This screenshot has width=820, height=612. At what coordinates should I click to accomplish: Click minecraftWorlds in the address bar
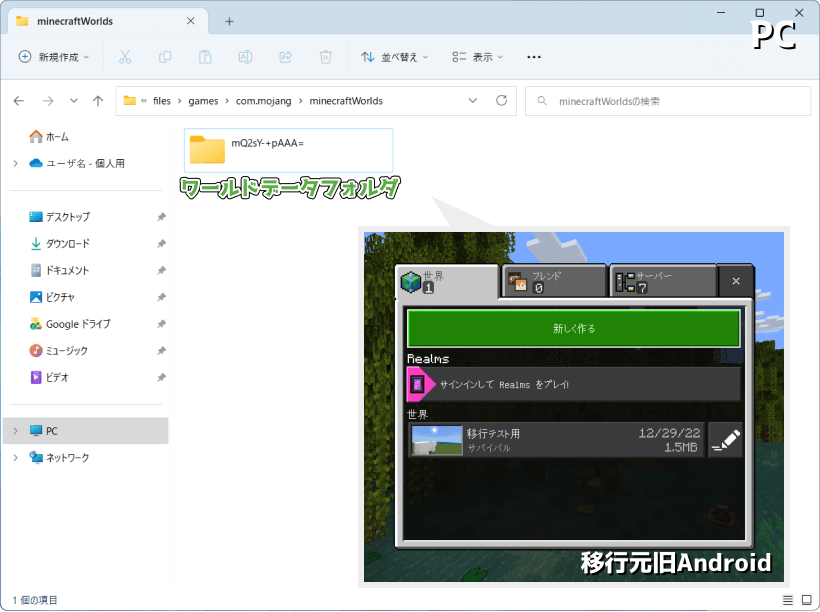click(346, 101)
